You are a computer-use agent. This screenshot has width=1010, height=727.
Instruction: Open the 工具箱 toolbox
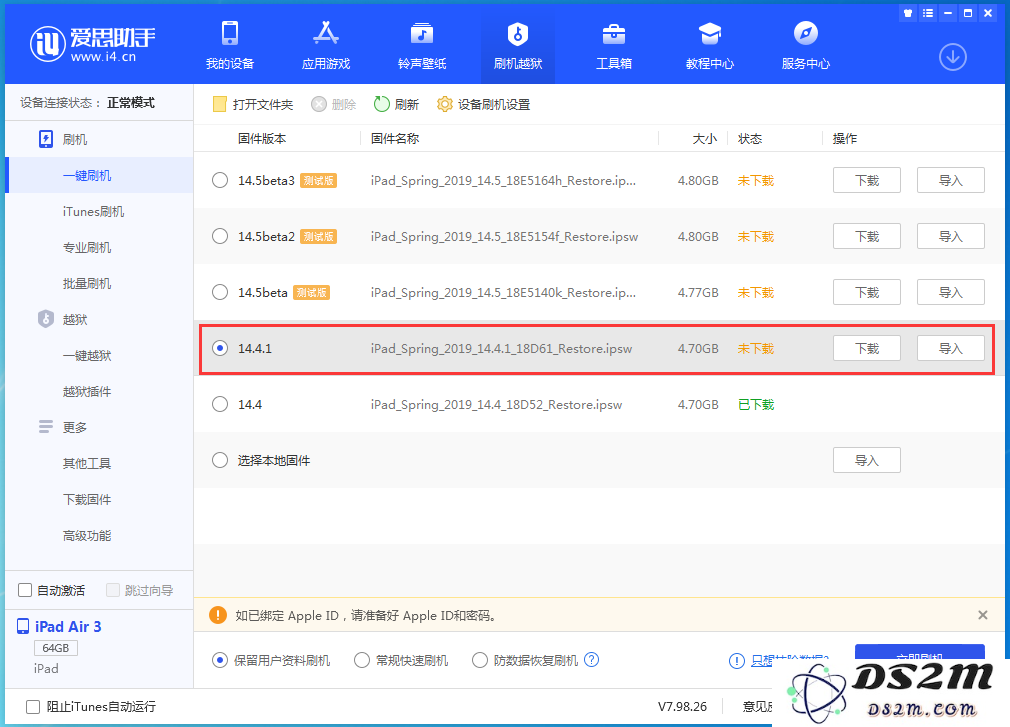tap(614, 45)
